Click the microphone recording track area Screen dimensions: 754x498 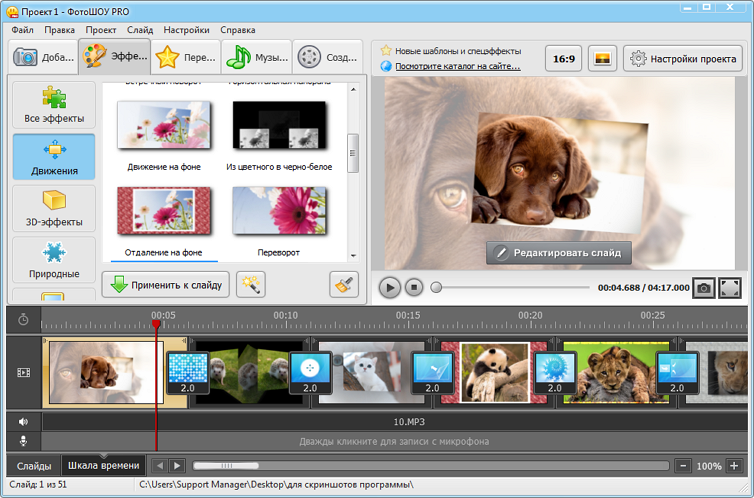tap(394, 441)
